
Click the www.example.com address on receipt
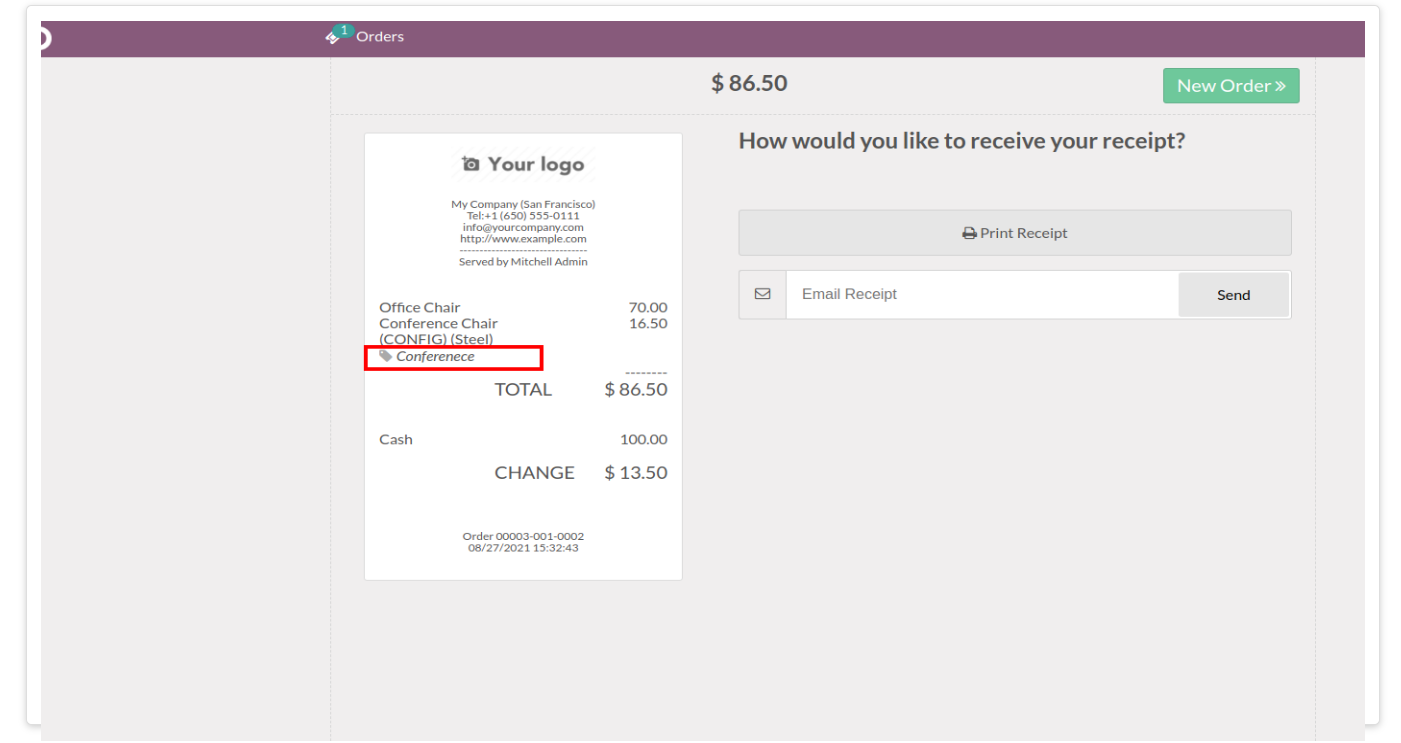(x=523, y=239)
